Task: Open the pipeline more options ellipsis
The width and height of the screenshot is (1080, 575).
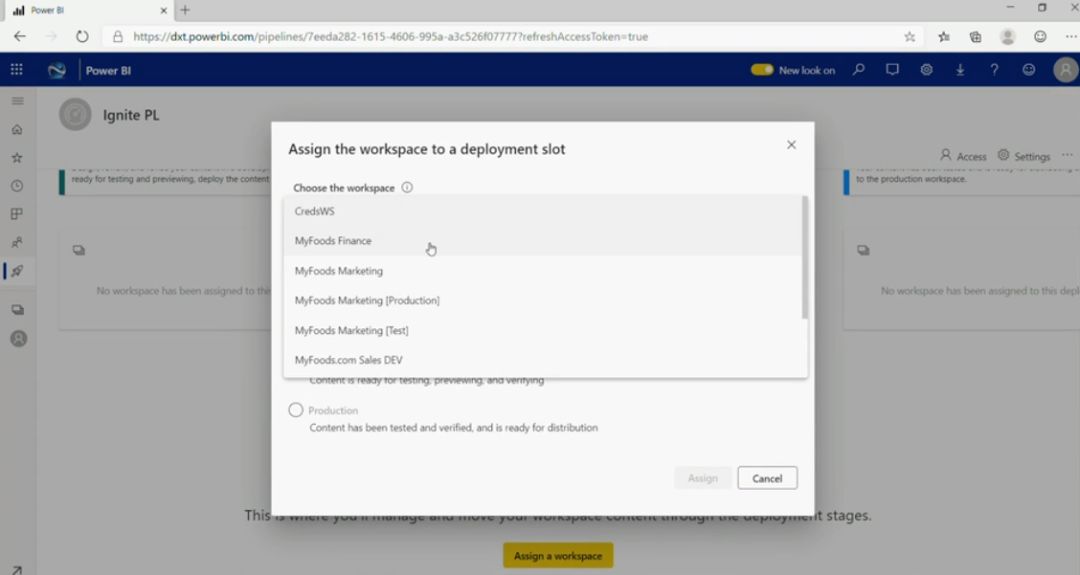Action: click(1067, 155)
